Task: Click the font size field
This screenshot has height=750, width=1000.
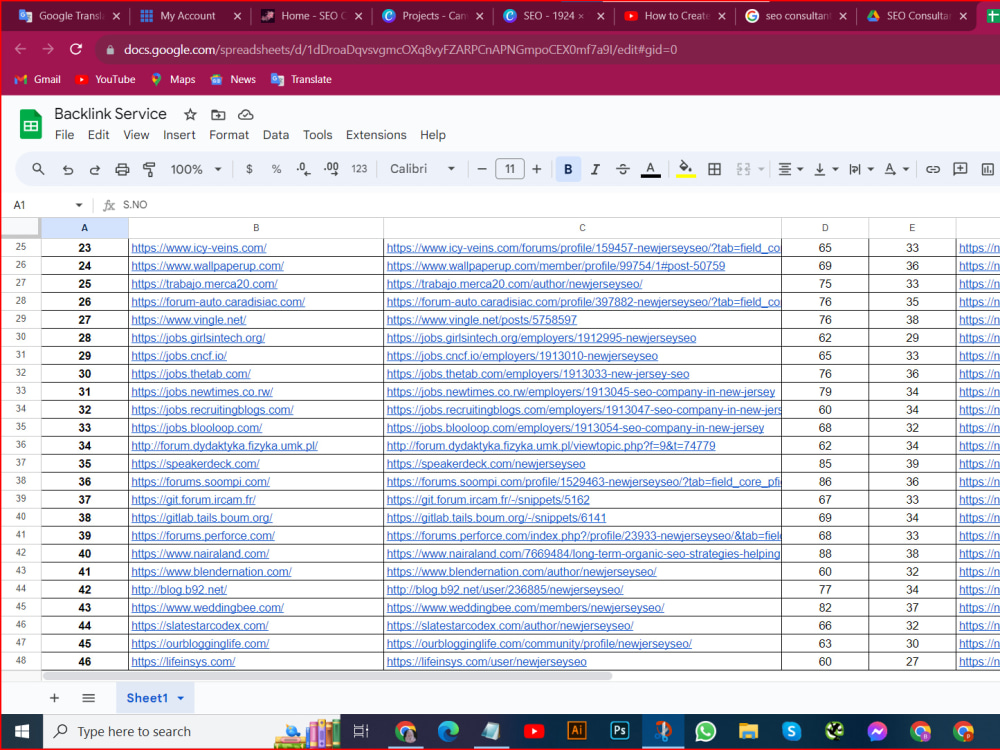Action: 510,169
